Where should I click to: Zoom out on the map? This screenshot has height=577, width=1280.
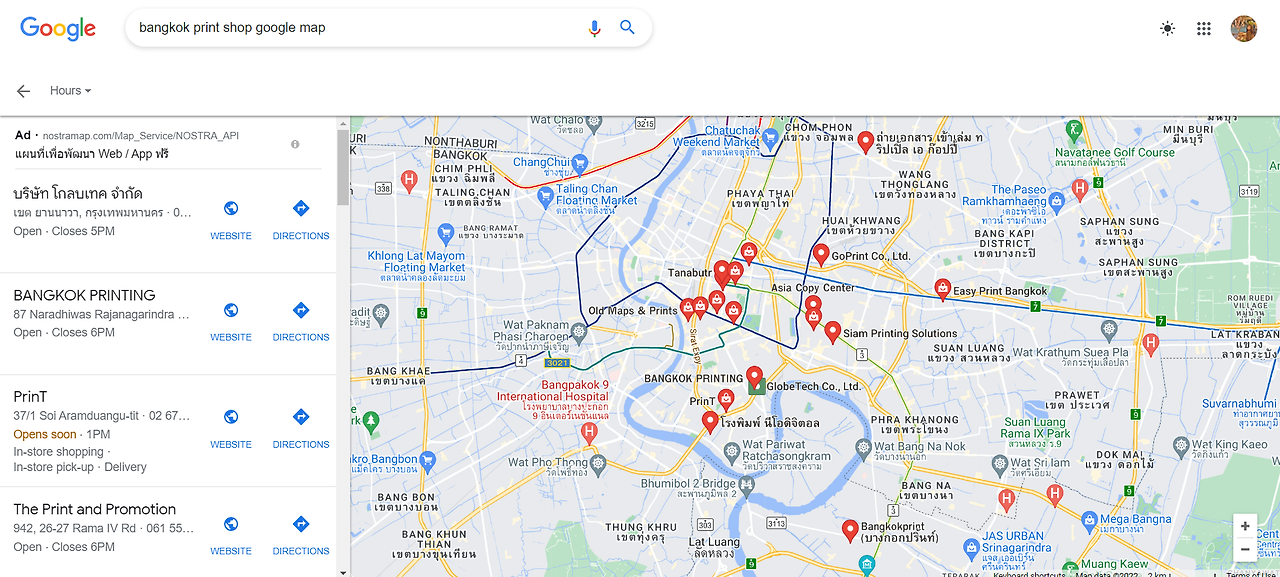1244,549
